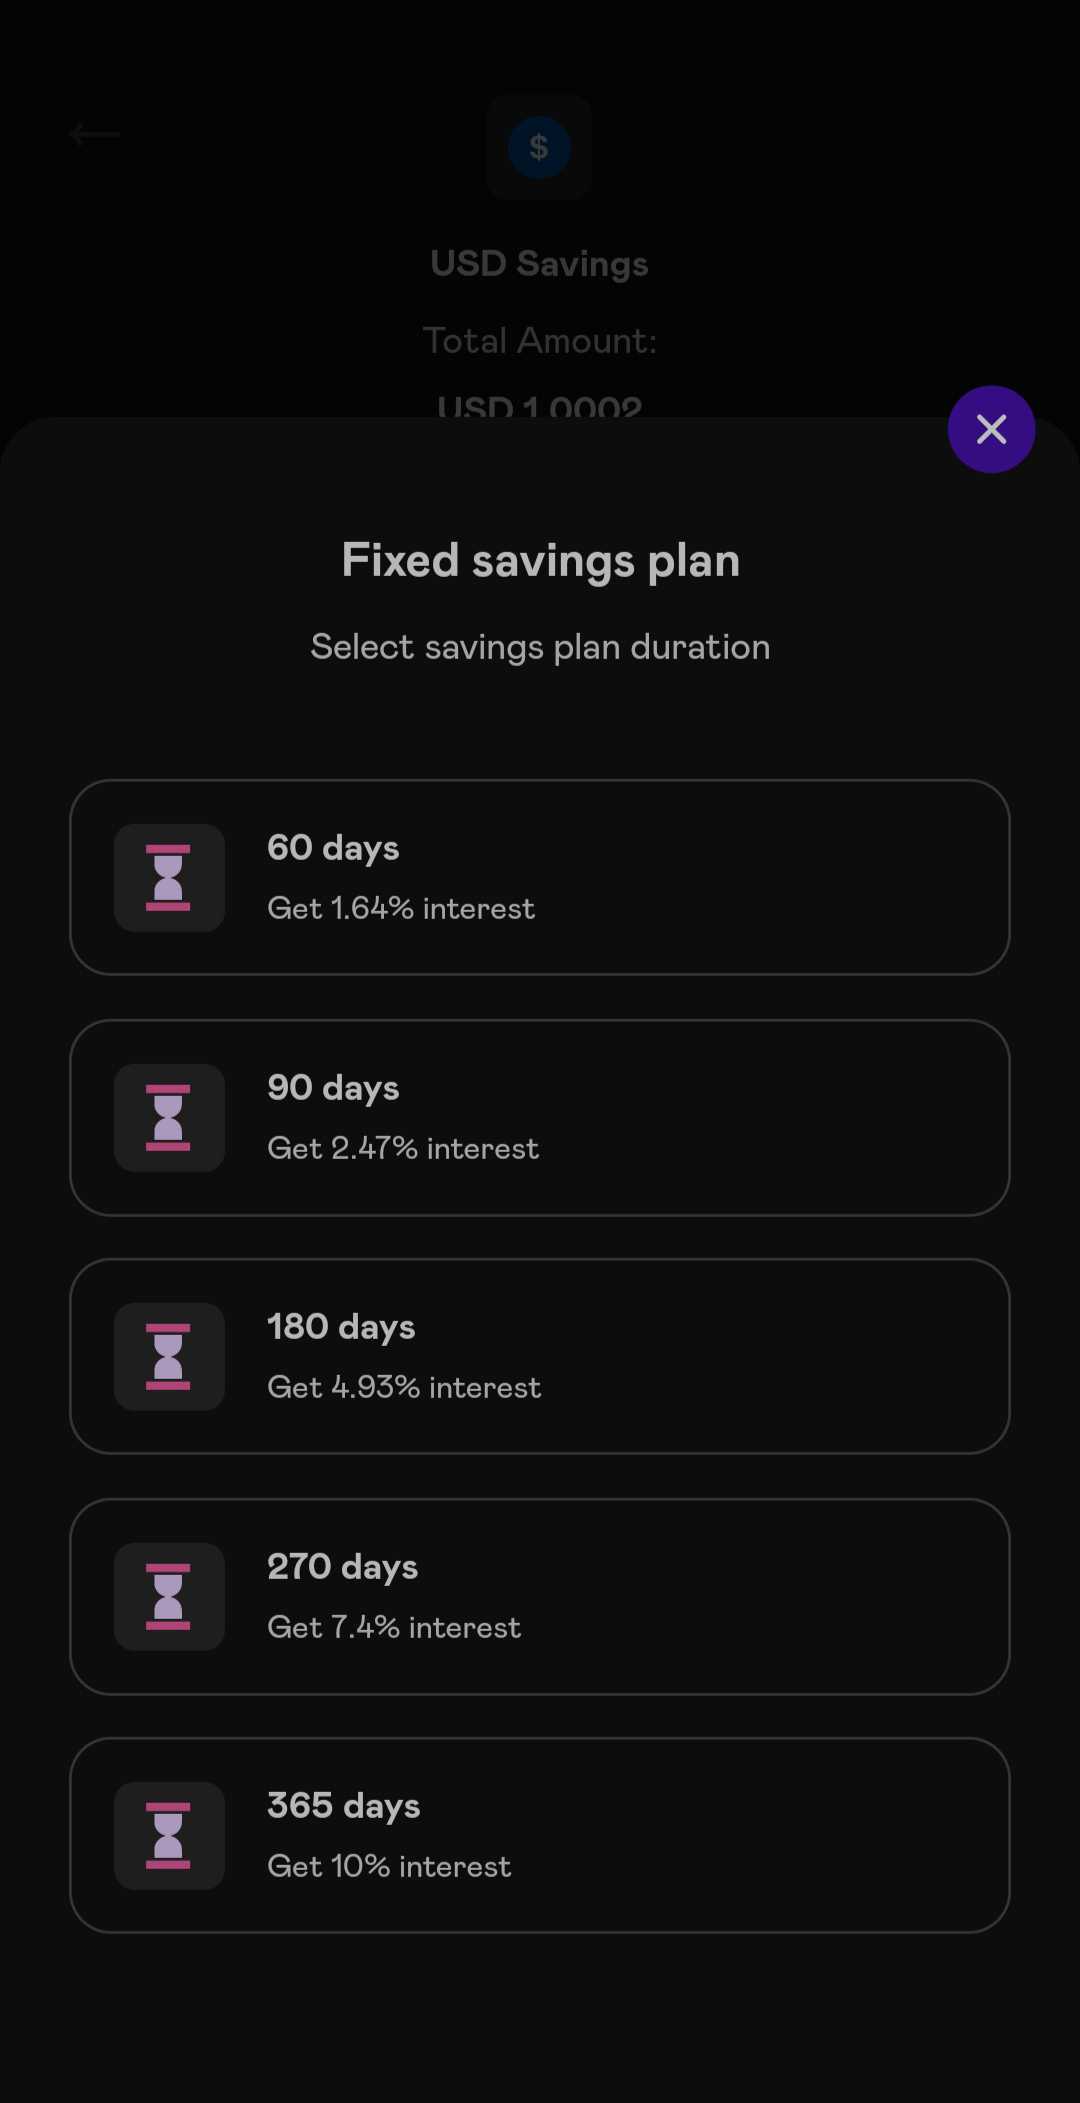Choose the 365 days plan title

click(344, 1806)
